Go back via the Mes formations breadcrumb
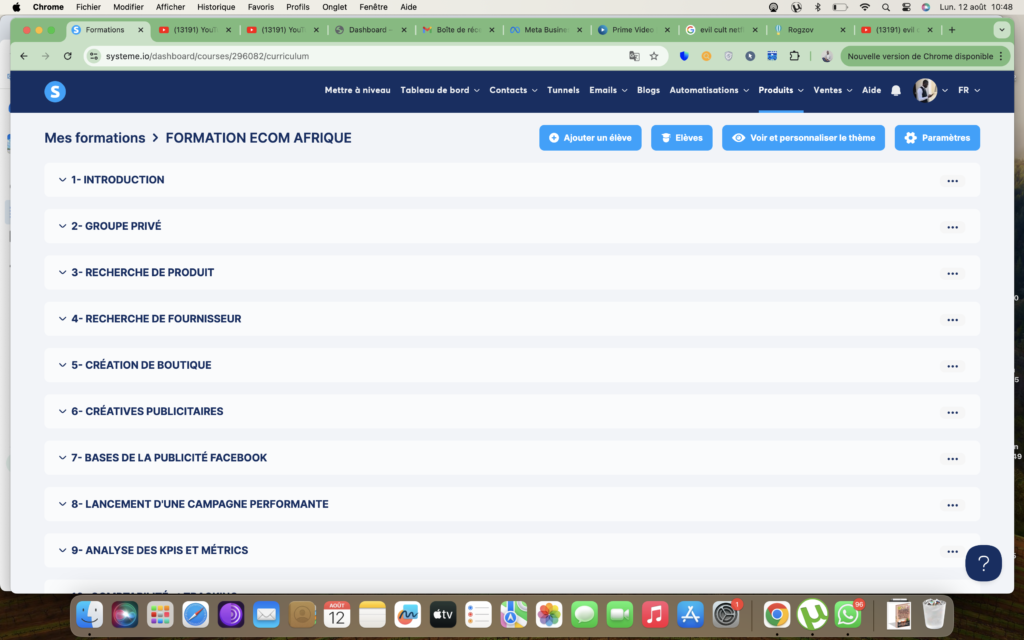Viewport: 1024px width, 640px height. (95, 138)
